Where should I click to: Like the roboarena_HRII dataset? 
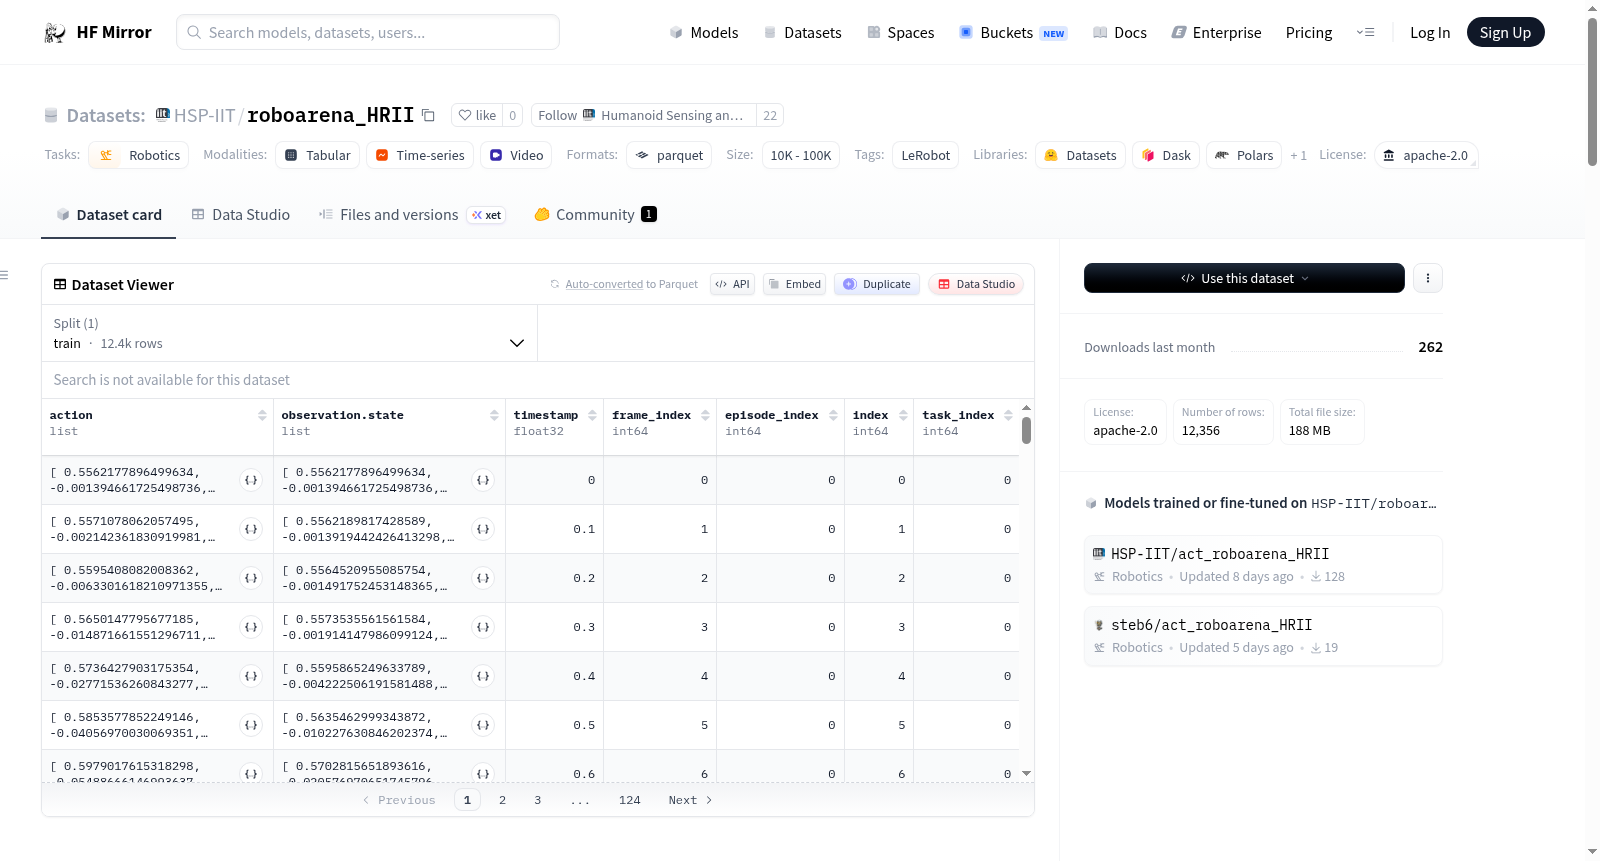(x=478, y=115)
